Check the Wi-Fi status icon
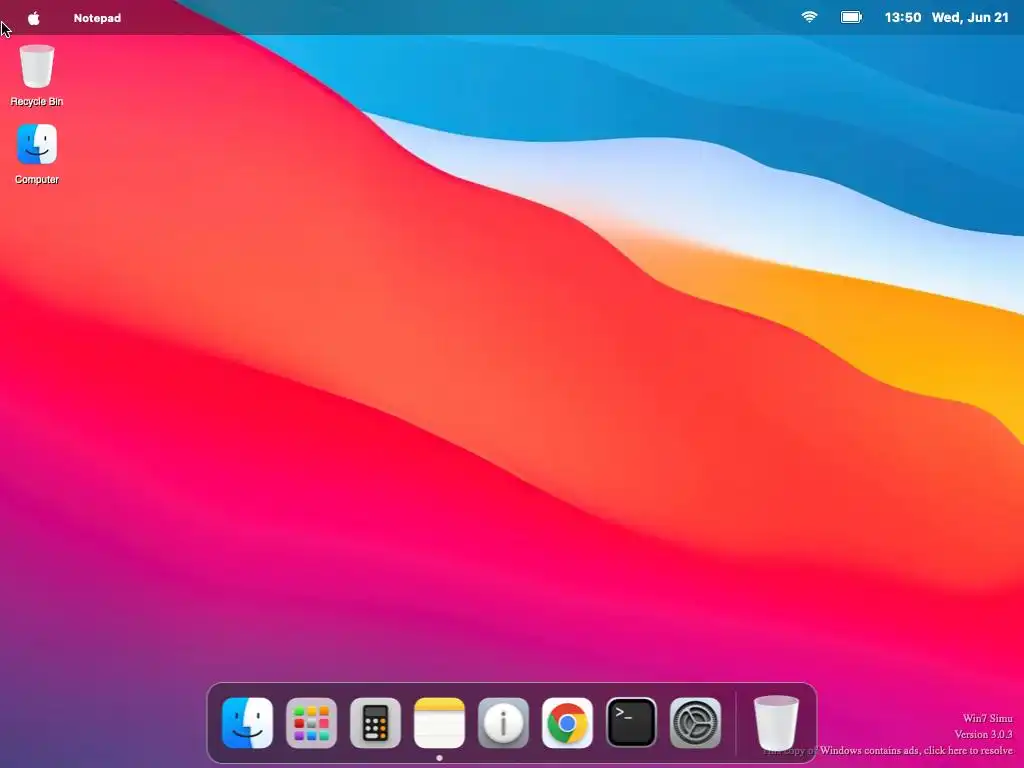Image resolution: width=1024 pixels, height=768 pixels. pyautogui.click(x=809, y=18)
